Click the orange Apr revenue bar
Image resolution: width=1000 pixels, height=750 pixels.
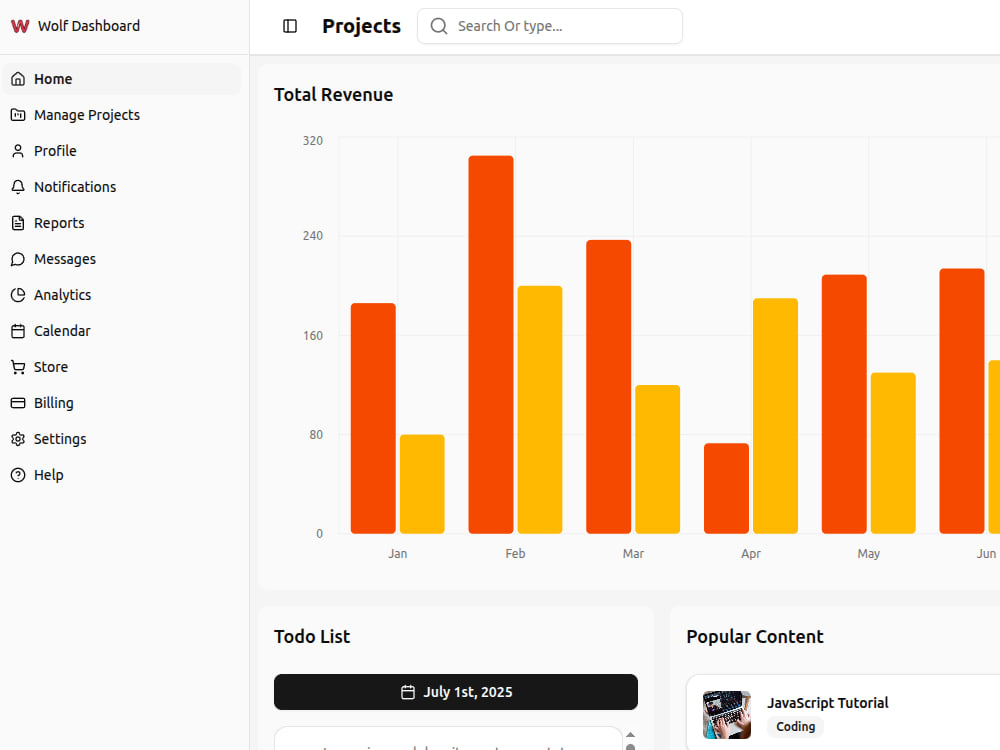tap(726, 489)
